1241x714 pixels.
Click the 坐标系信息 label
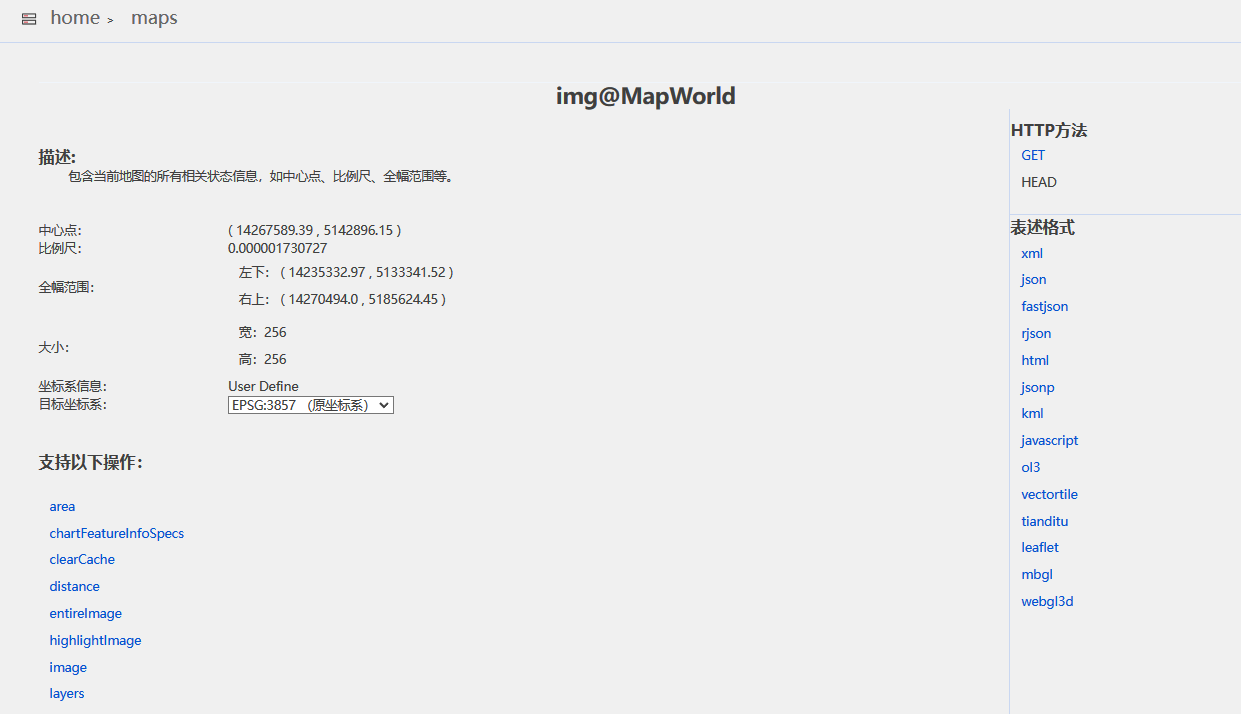(x=73, y=386)
